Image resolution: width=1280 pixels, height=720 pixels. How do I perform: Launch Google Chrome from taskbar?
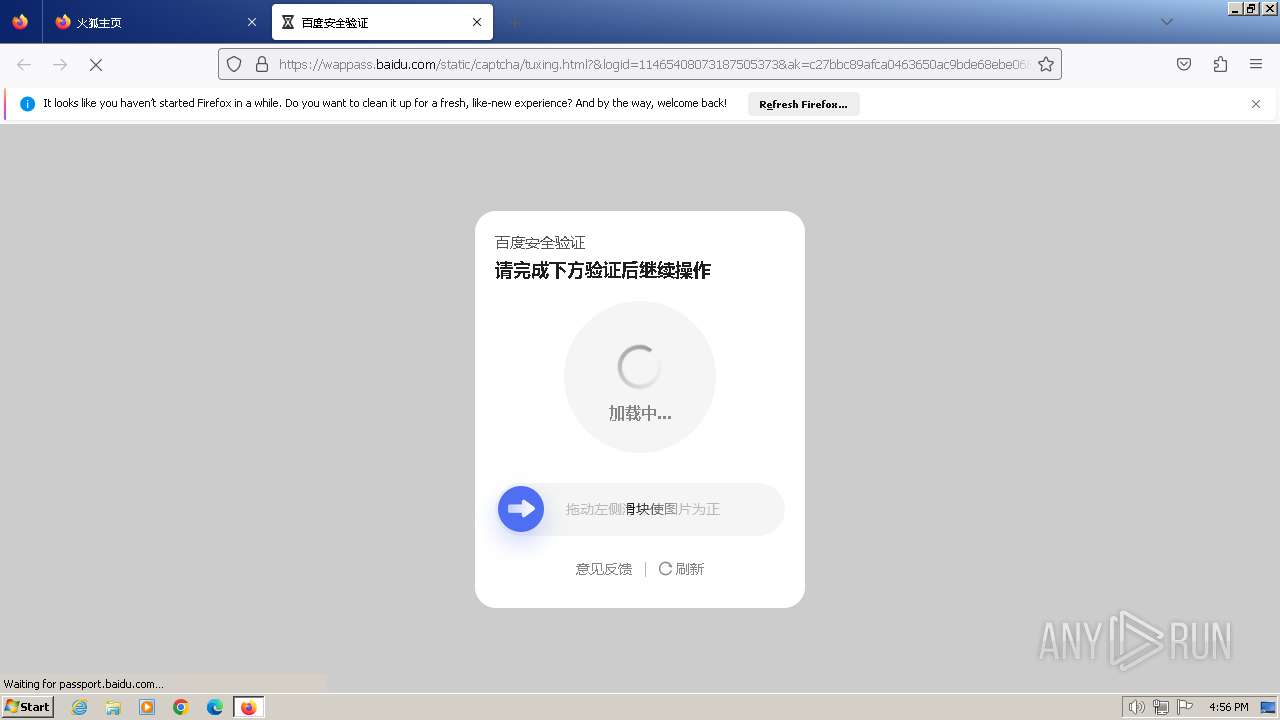[x=181, y=707]
